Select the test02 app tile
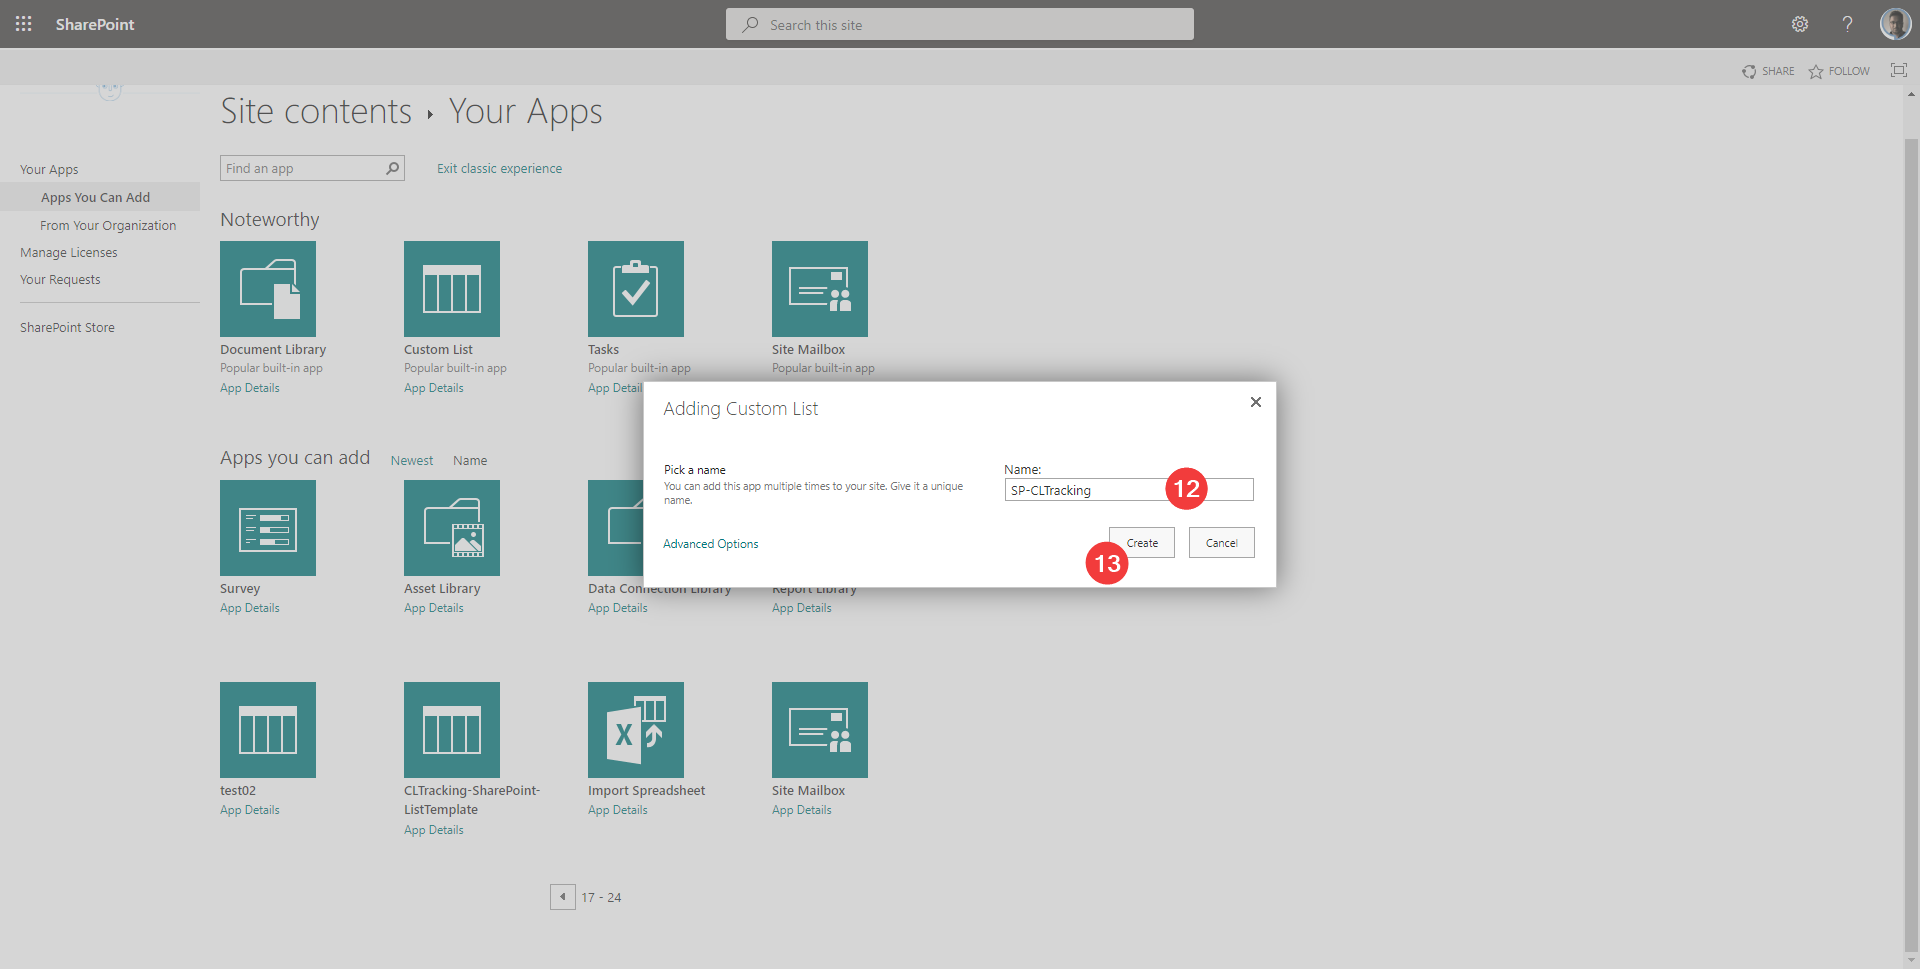This screenshot has height=969, width=1920. (268, 730)
